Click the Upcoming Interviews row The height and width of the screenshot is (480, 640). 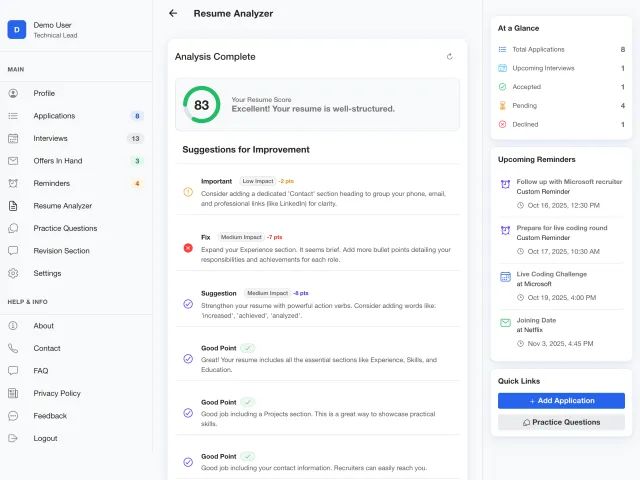pyautogui.click(x=561, y=68)
